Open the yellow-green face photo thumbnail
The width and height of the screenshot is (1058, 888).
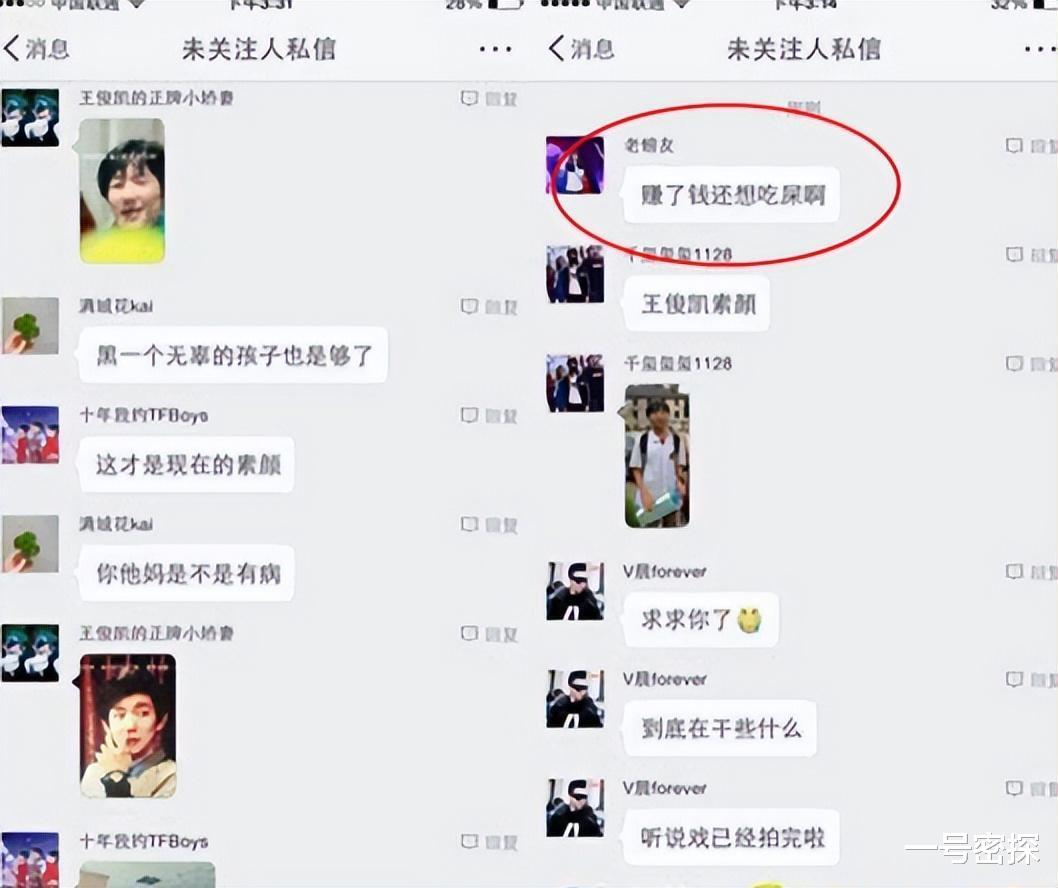click(122, 191)
